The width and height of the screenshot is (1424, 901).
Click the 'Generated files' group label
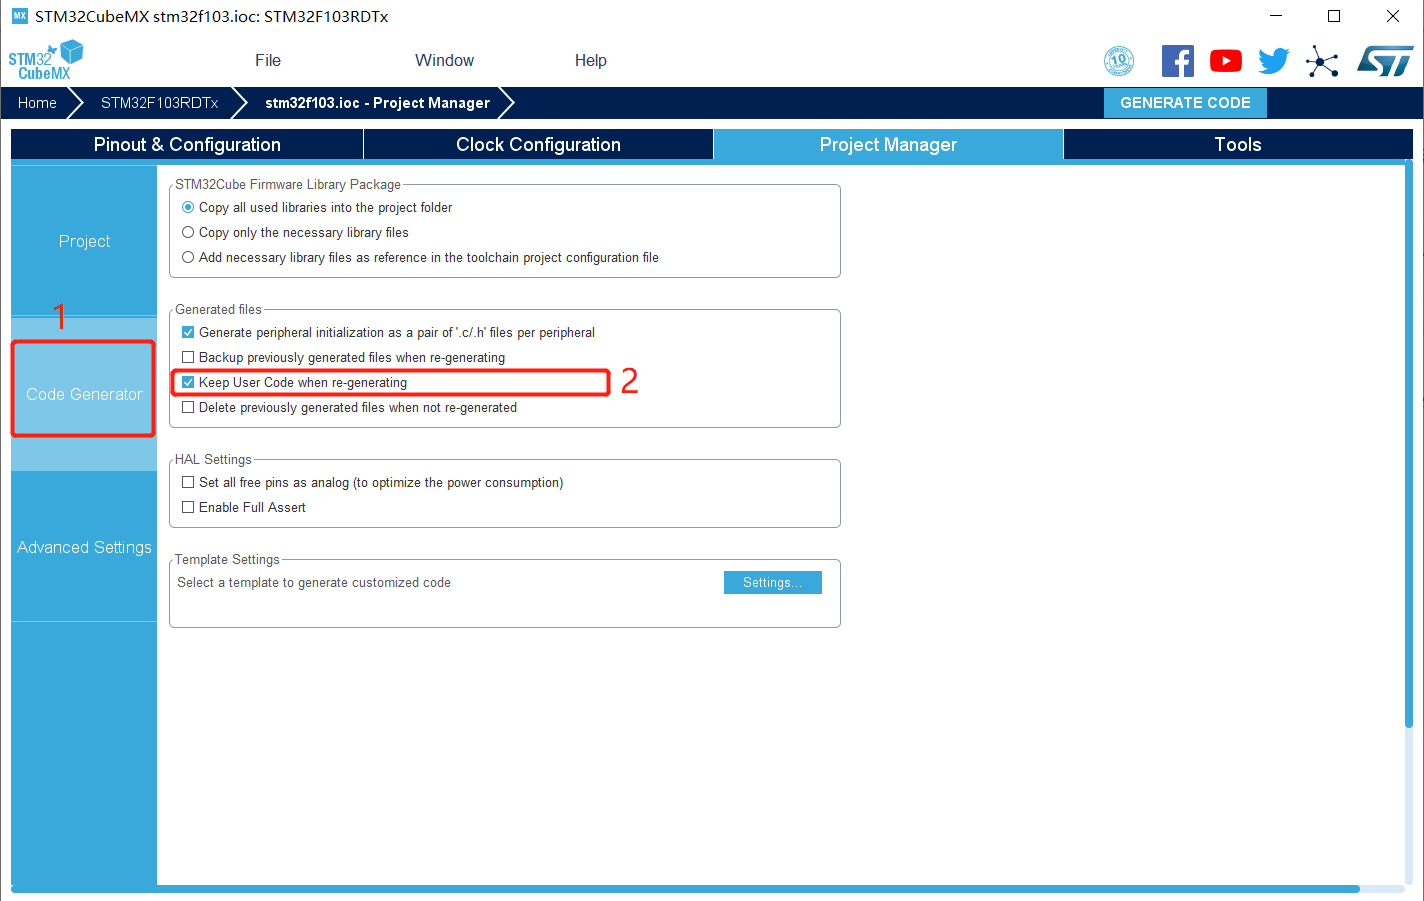click(x=218, y=309)
